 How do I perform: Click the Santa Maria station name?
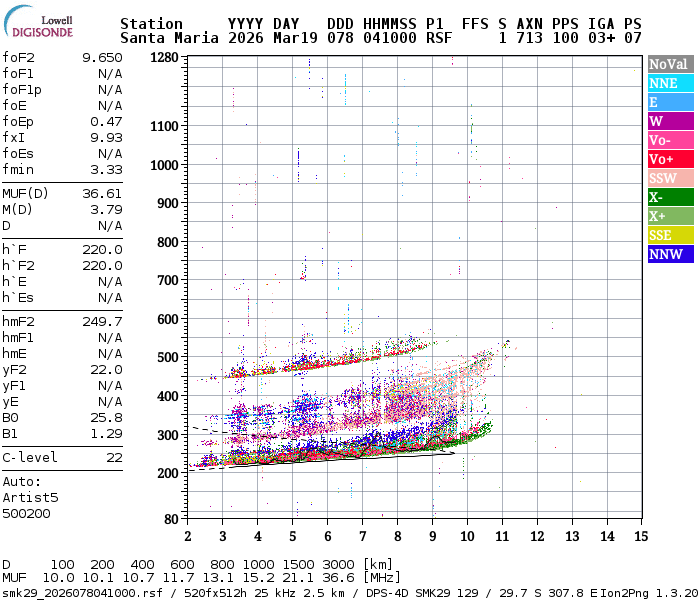(x=170, y=38)
